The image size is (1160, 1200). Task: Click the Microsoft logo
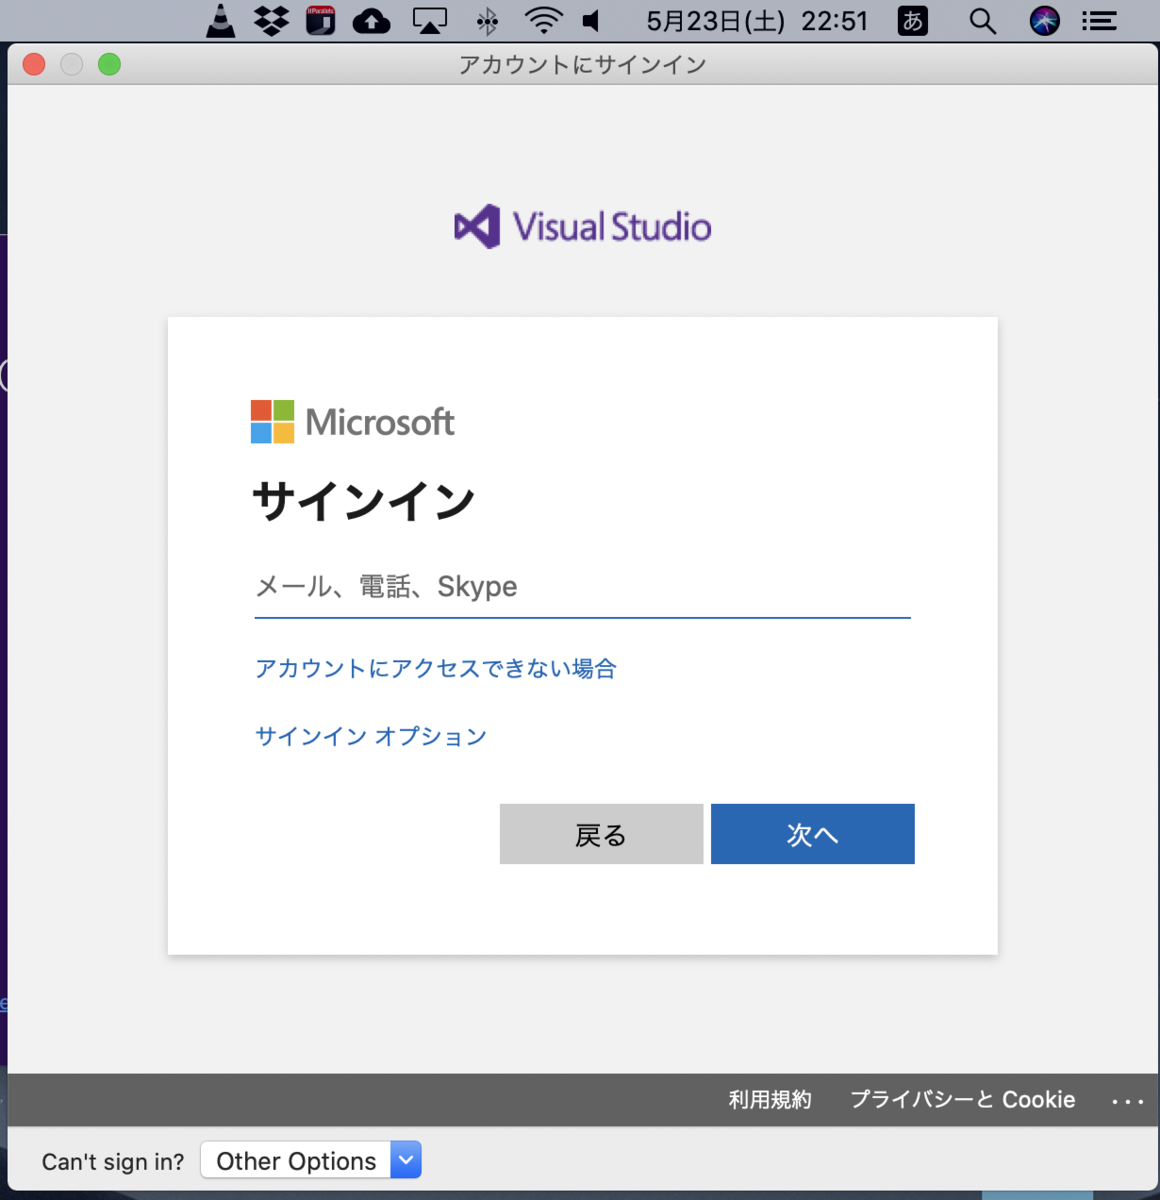click(x=352, y=421)
